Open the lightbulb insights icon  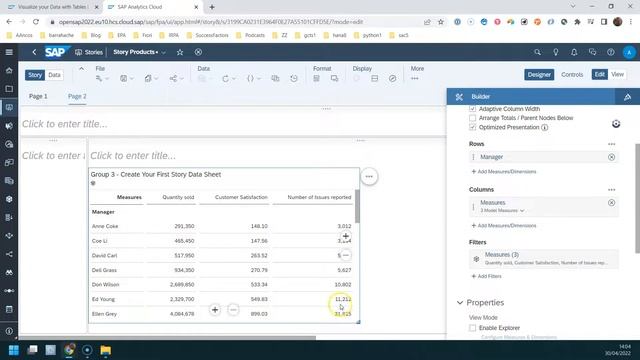556,52
